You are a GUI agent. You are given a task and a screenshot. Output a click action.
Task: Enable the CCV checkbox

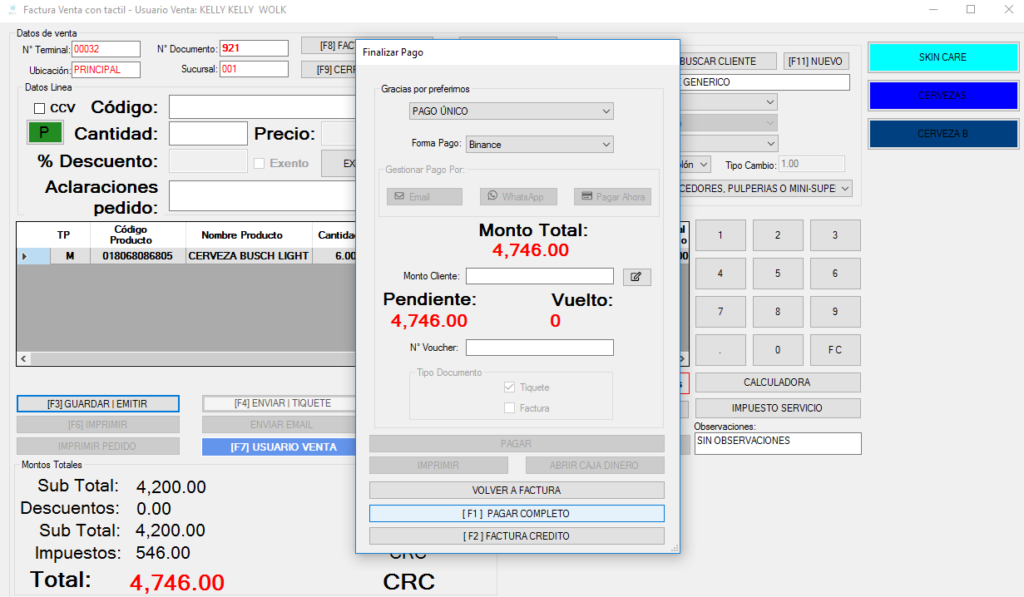(40, 108)
